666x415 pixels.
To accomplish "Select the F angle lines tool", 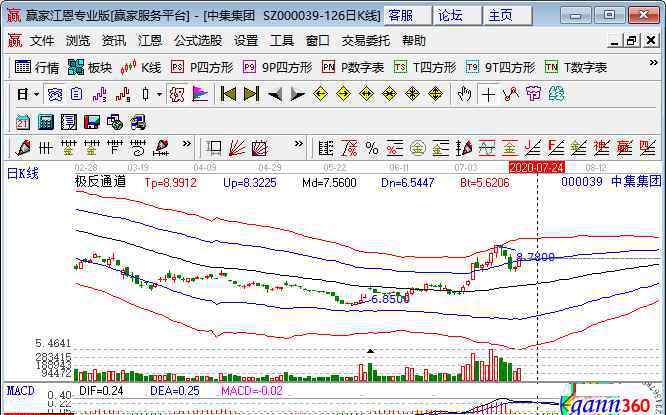I will pyautogui.click(x=555, y=148).
